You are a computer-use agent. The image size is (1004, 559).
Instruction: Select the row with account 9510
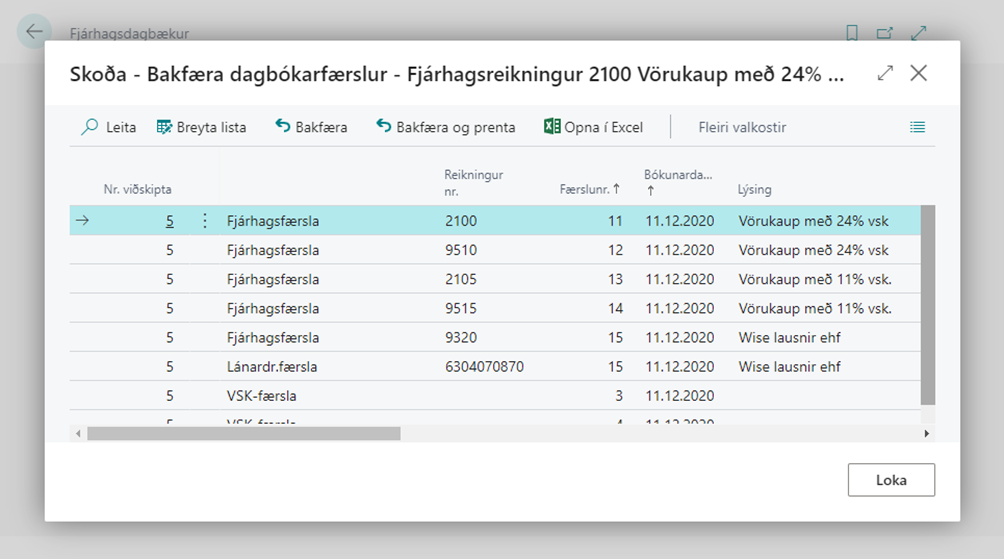461,250
